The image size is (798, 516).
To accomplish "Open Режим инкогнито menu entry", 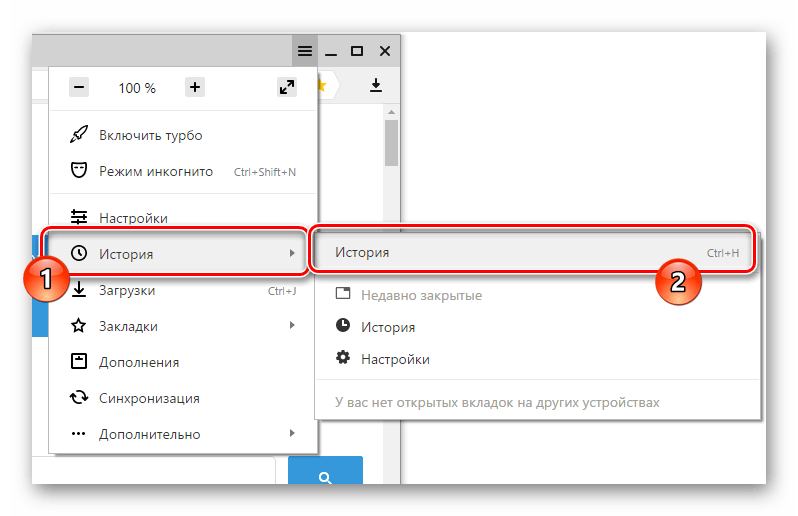I will [x=183, y=171].
